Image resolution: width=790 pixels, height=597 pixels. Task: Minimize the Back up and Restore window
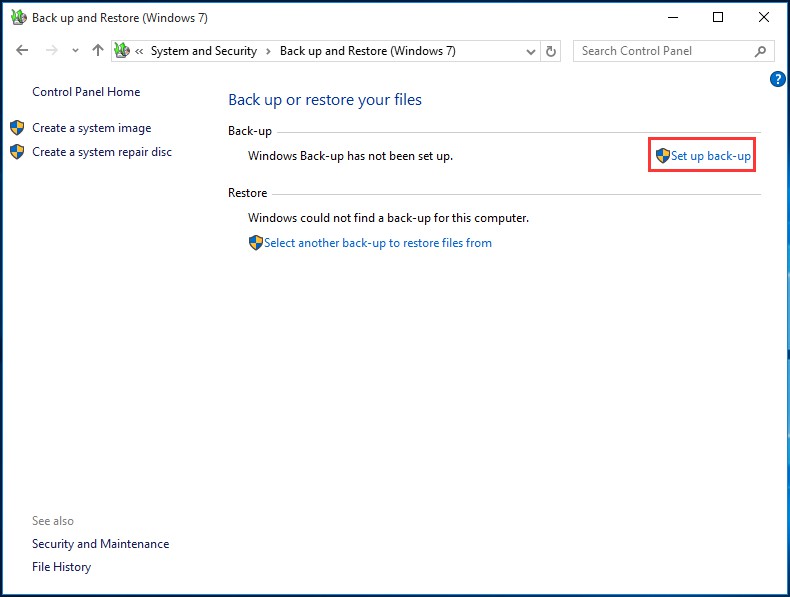click(673, 17)
